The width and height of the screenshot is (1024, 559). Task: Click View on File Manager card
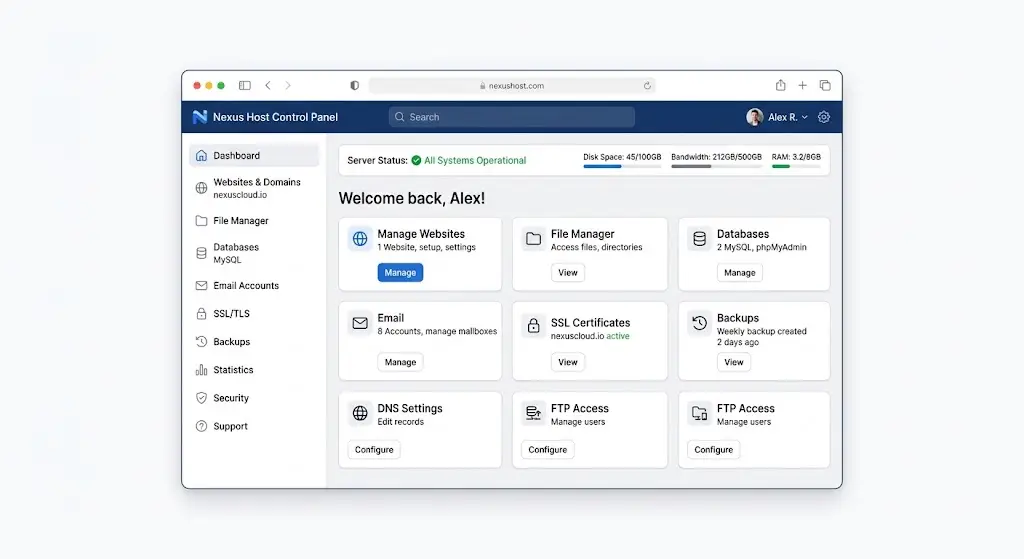coord(568,272)
